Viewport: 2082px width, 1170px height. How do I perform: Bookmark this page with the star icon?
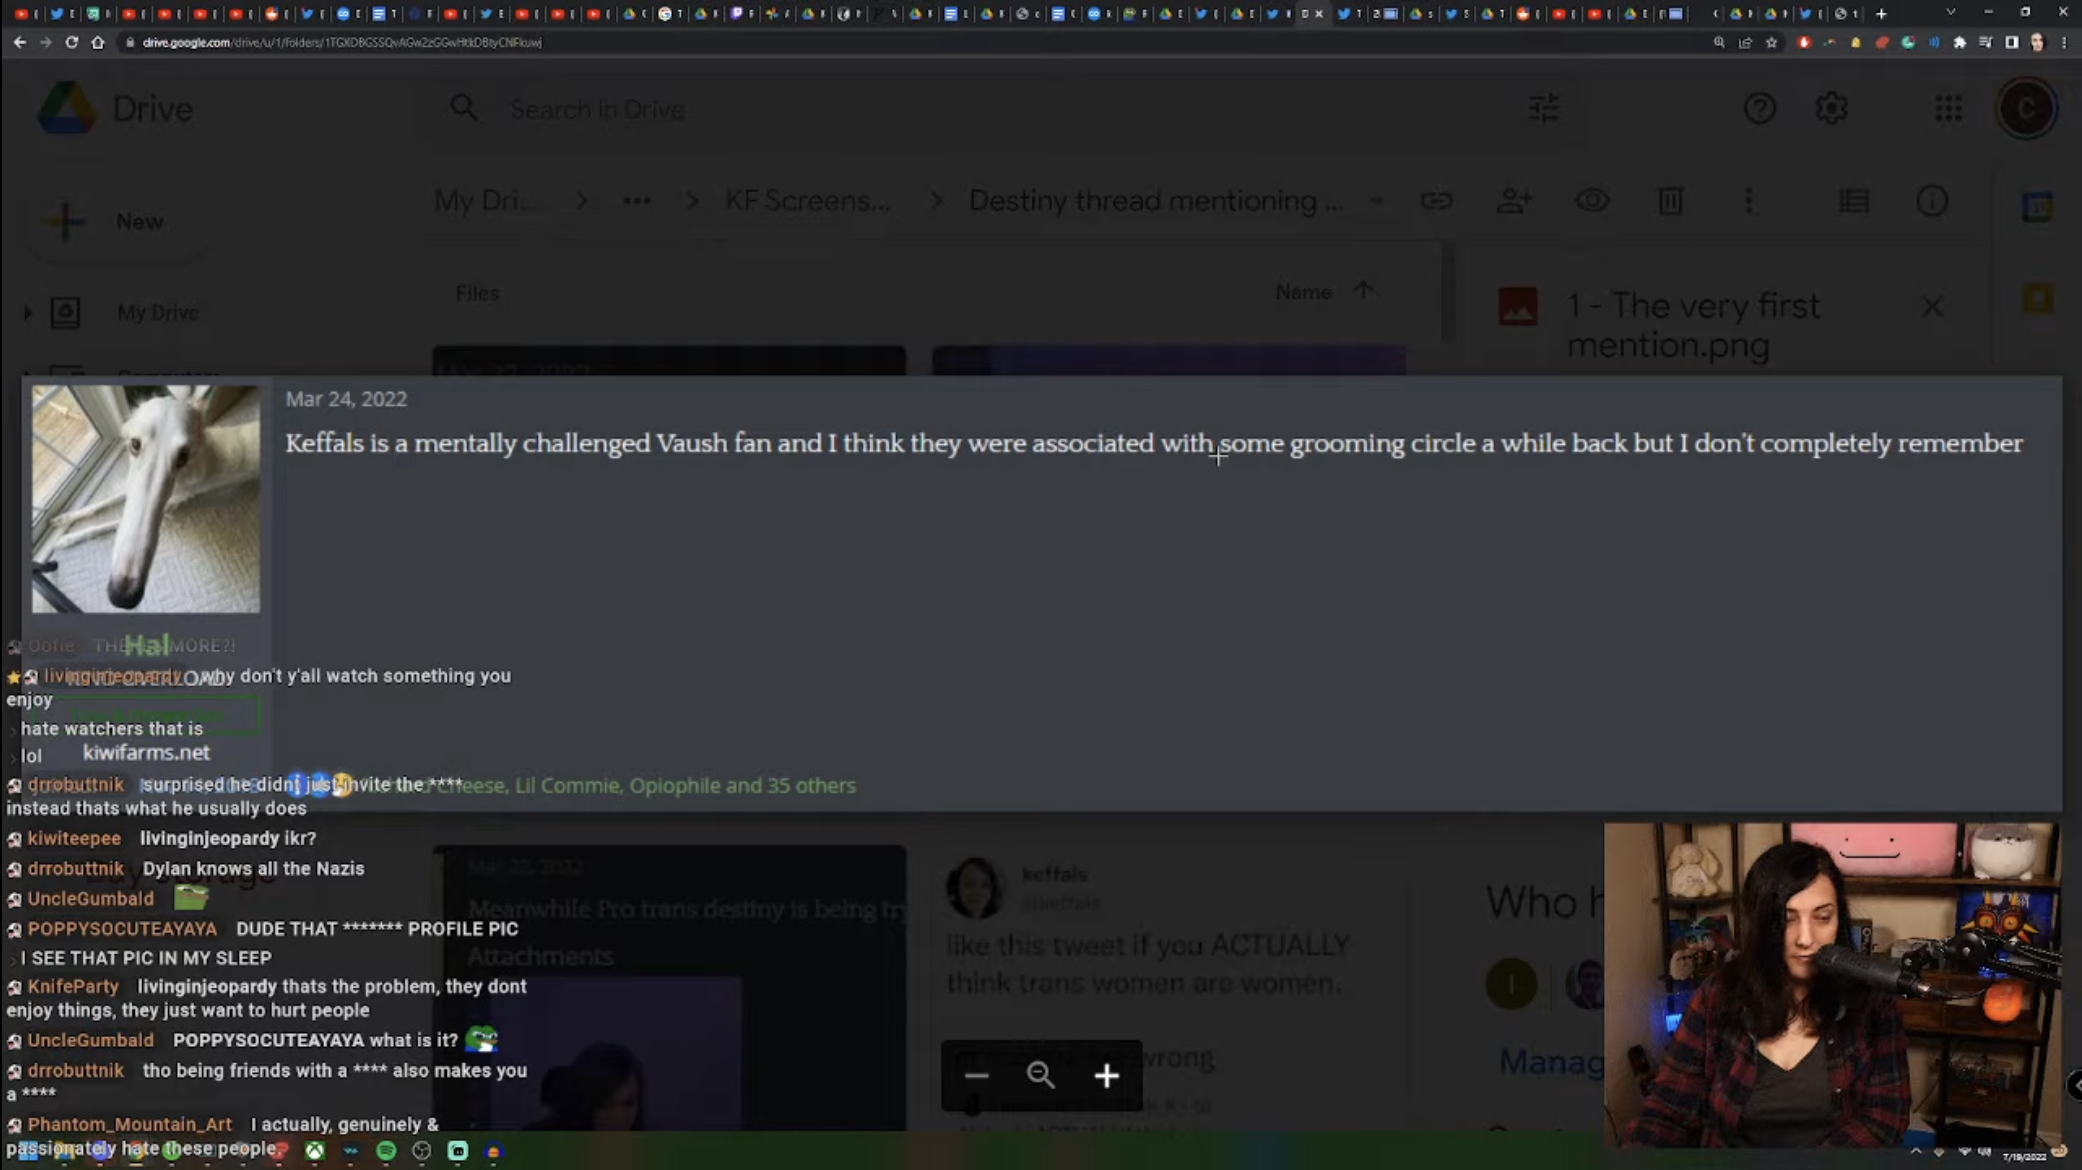coord(1771,42)
